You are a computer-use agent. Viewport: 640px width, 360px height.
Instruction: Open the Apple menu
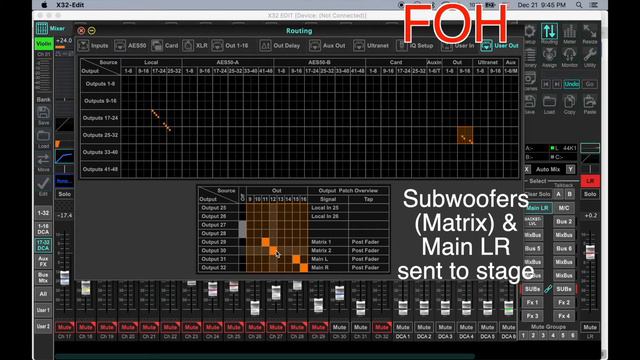point(44,5)
